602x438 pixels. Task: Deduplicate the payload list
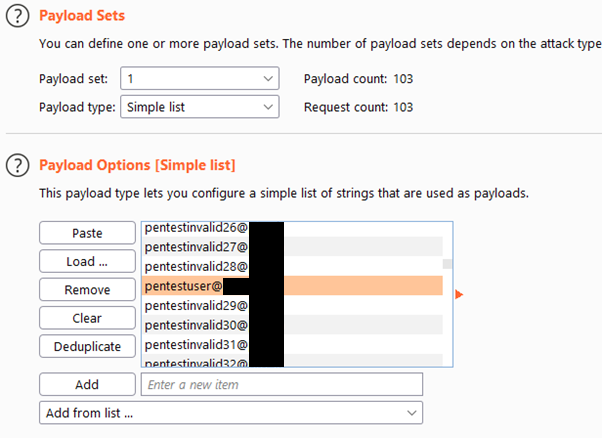pyautogui.click(x=87, y=347)
